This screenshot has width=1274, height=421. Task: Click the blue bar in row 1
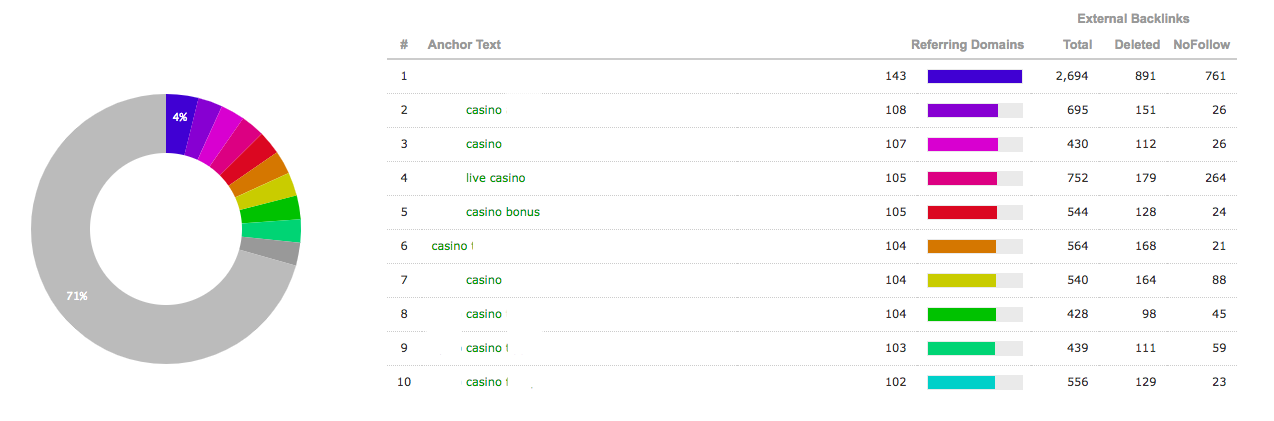pos(975,76)
